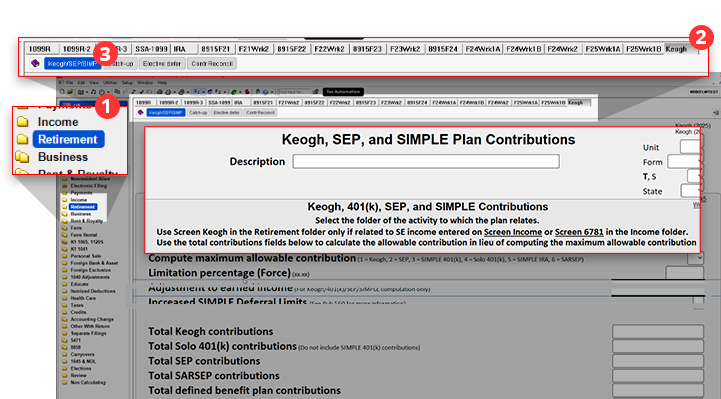This screenshot has width=721, height=399.
Task: Select the 1045 & NOL folder
Action: 83,361
